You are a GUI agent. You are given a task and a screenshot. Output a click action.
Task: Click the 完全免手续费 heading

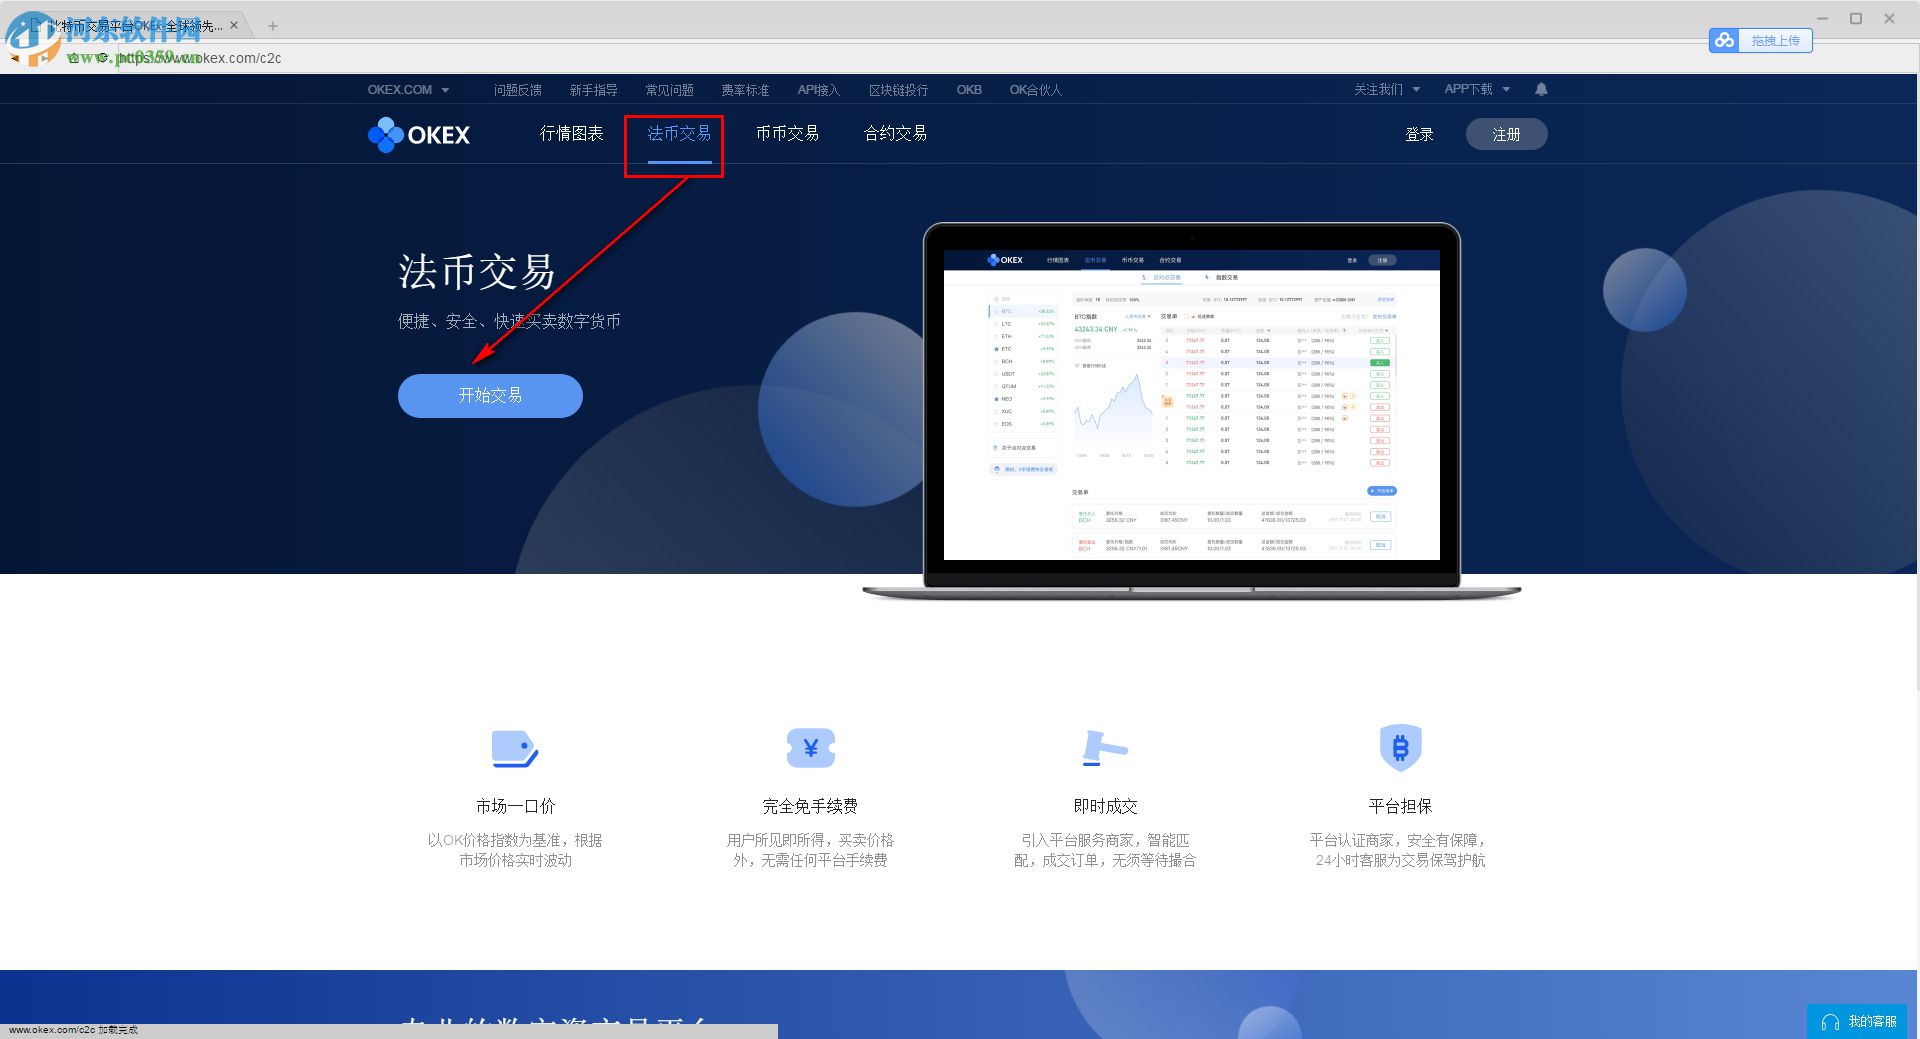tap(810, 806)
